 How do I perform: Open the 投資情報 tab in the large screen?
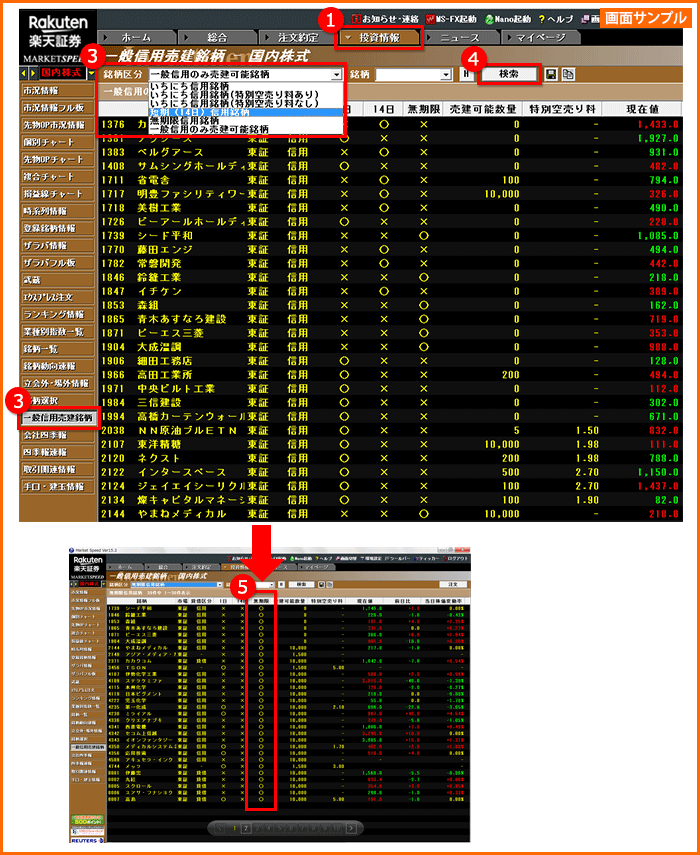379,38
